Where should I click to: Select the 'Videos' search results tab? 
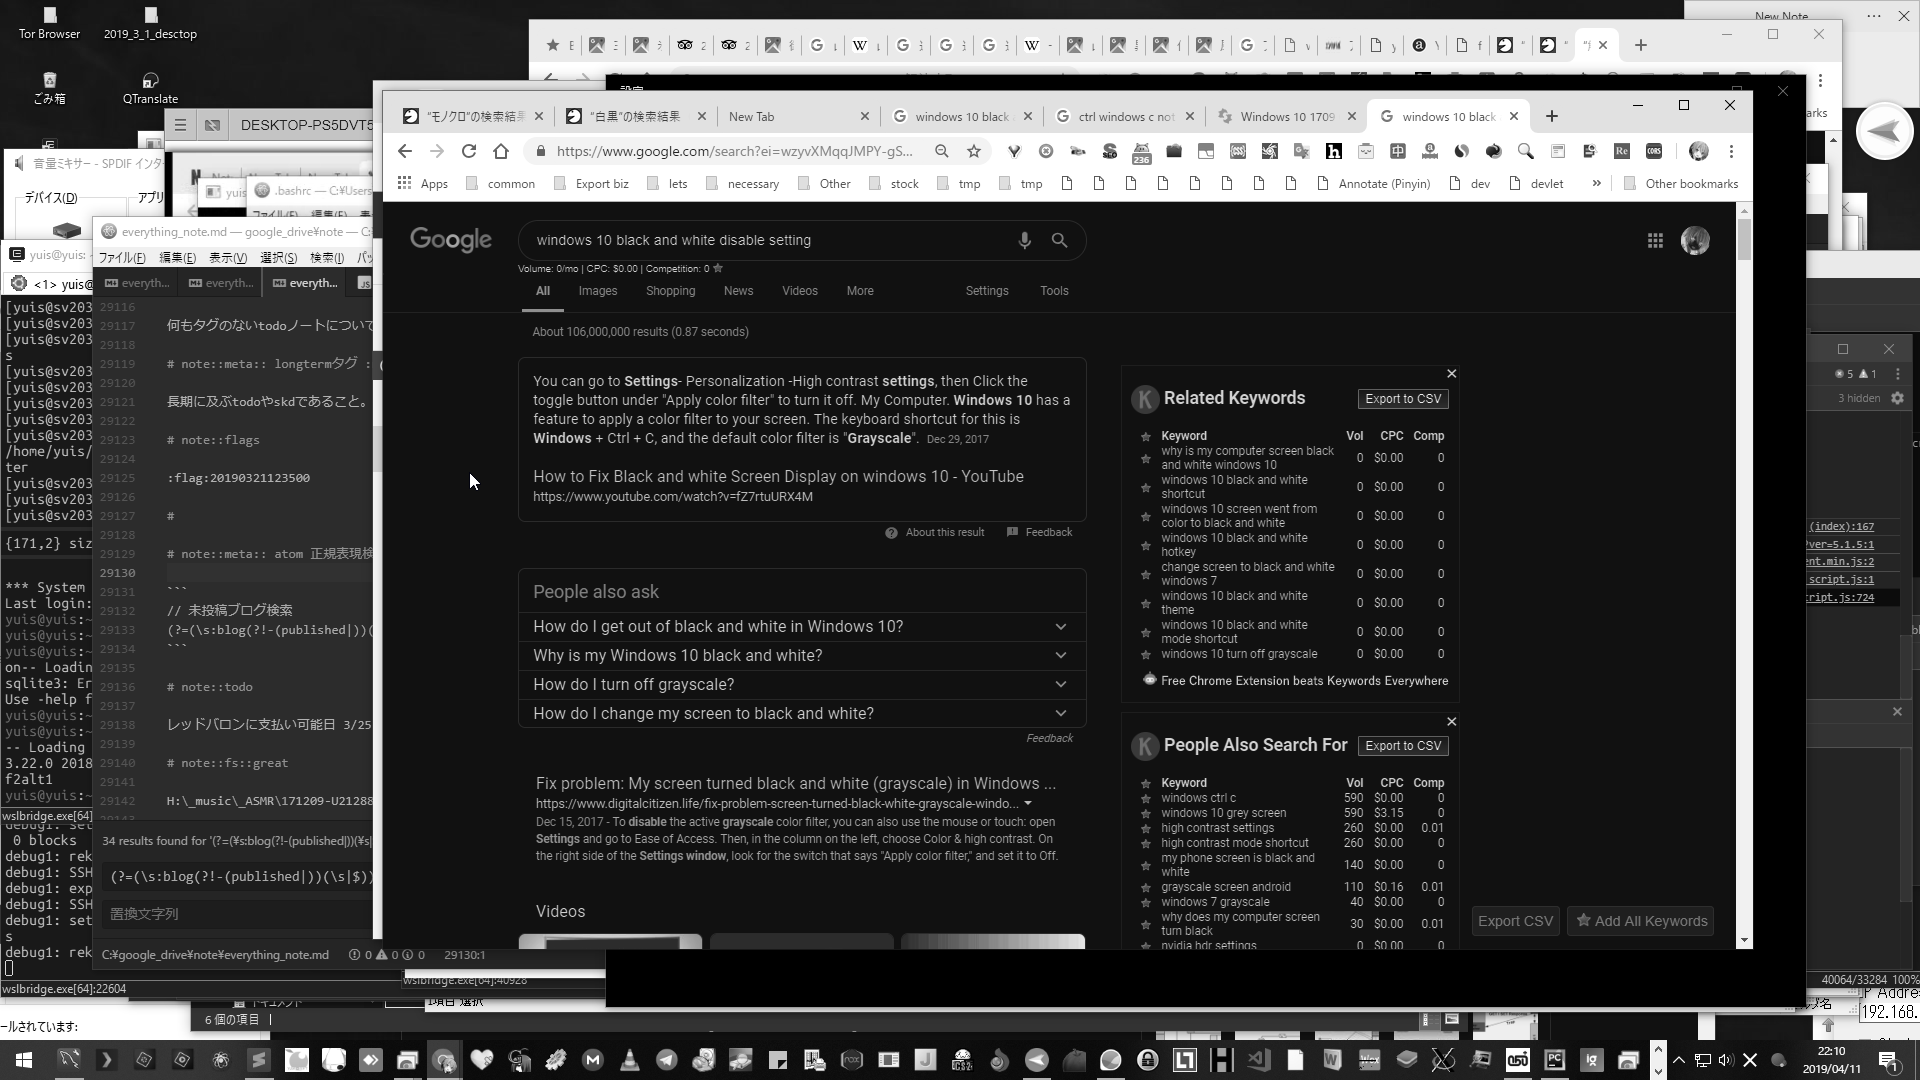point(800,290)
